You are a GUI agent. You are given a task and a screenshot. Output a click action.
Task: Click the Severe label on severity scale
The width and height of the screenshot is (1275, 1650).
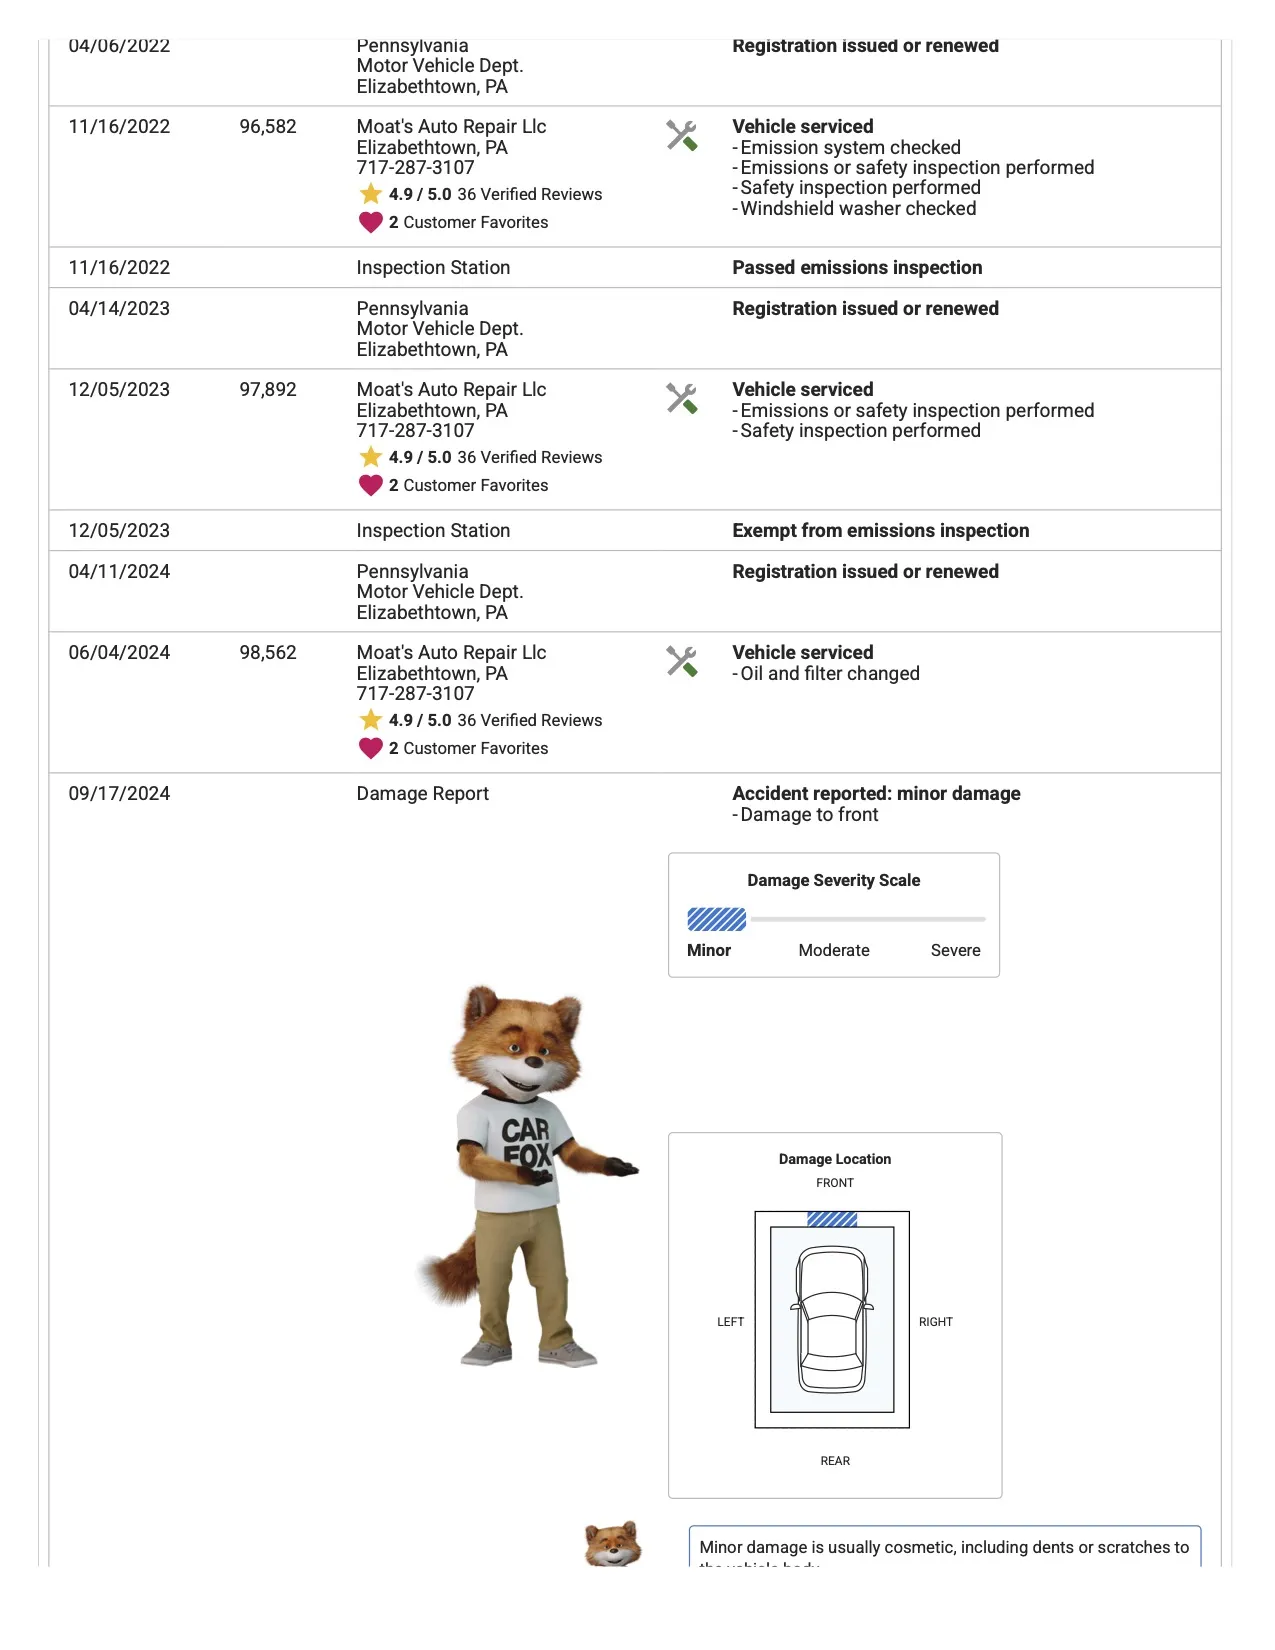pyautogui.click(x=955, y=950)
